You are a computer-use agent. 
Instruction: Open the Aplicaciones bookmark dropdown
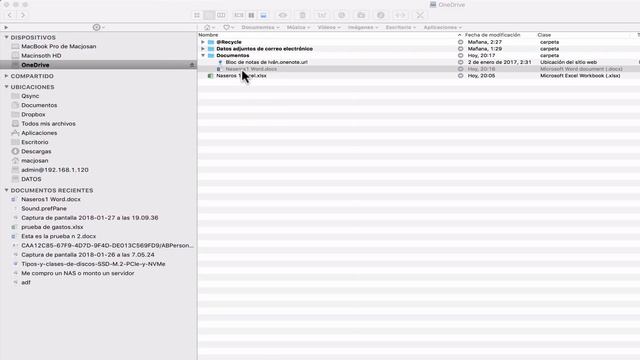click(x=442, y=27)
